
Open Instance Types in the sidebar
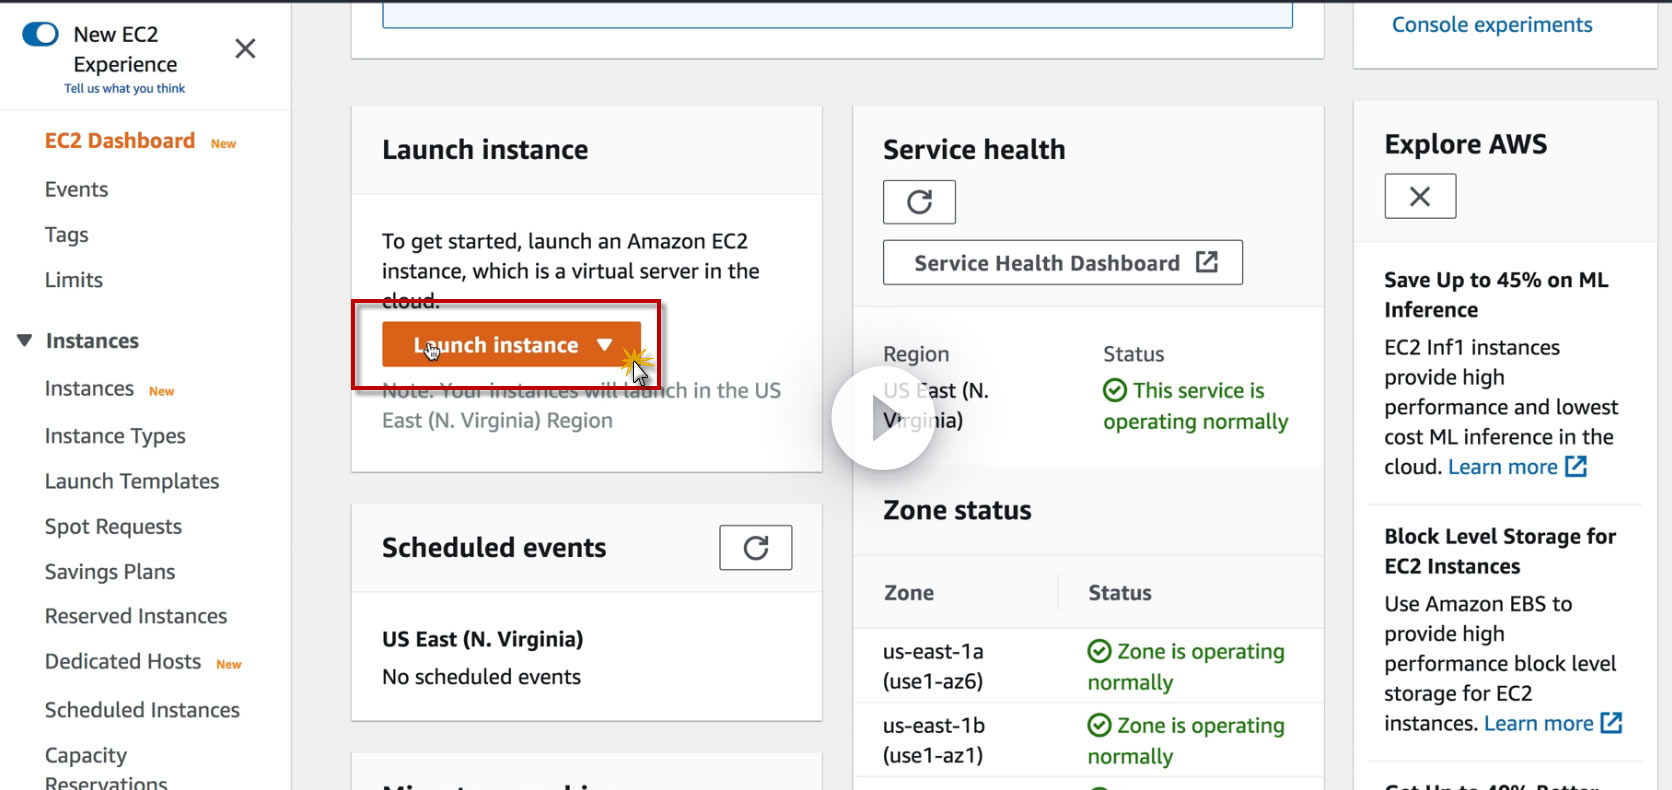[115, 436]
